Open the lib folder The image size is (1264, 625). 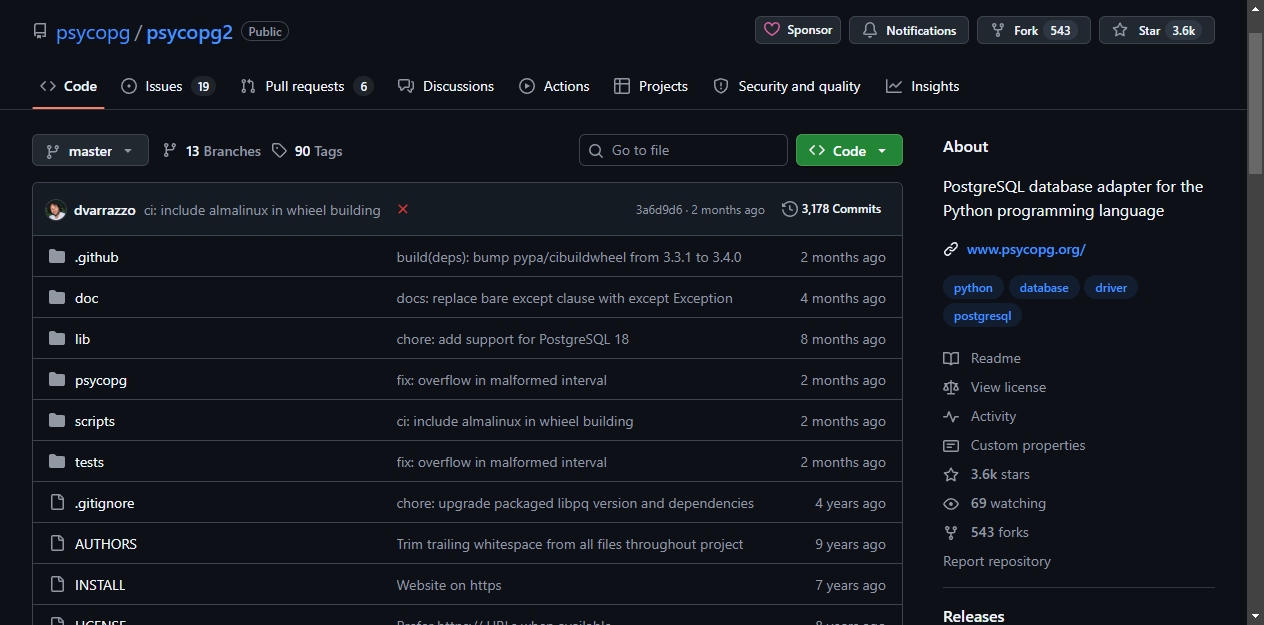click(83, 339)
